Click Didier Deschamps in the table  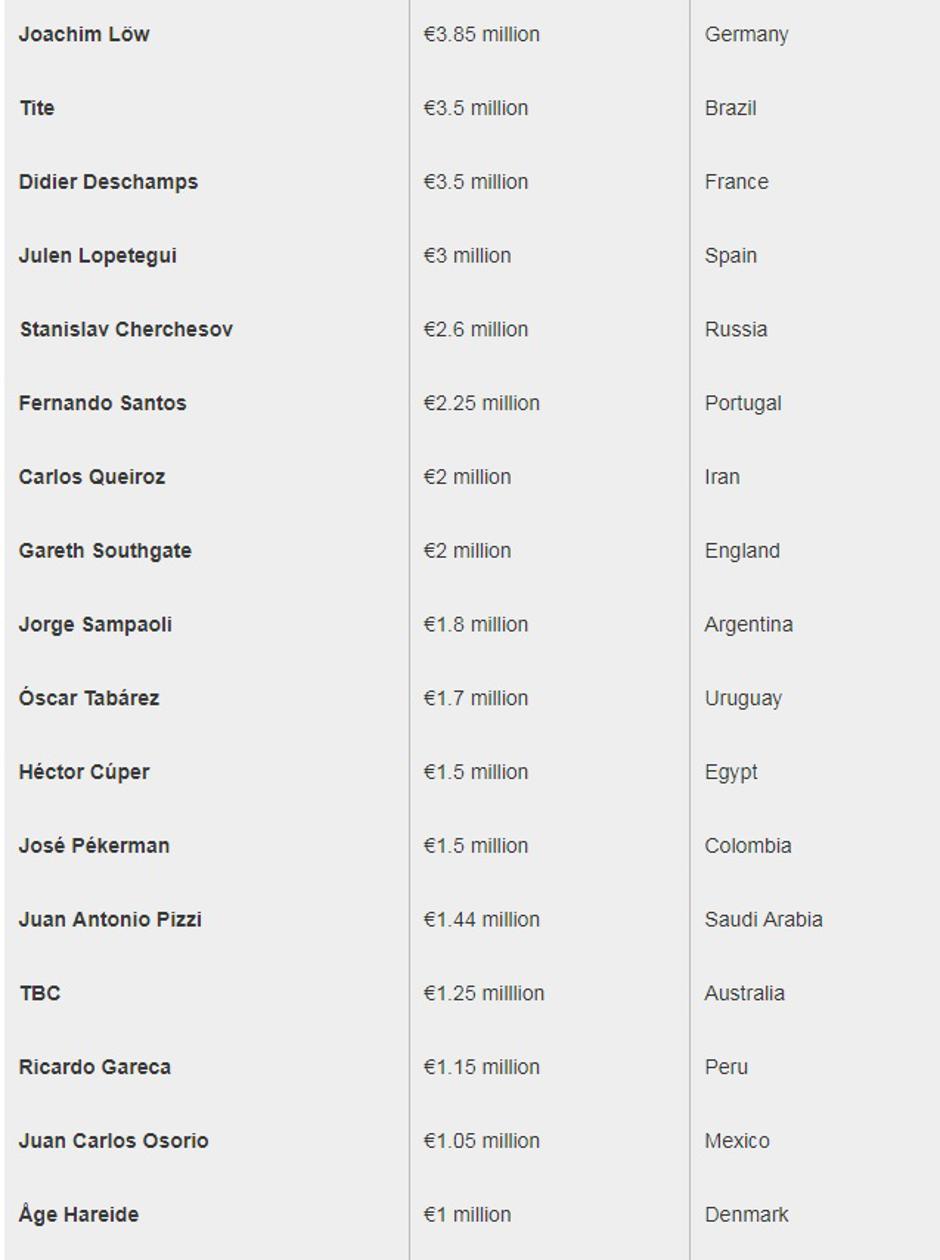click(x=108, y=182)
